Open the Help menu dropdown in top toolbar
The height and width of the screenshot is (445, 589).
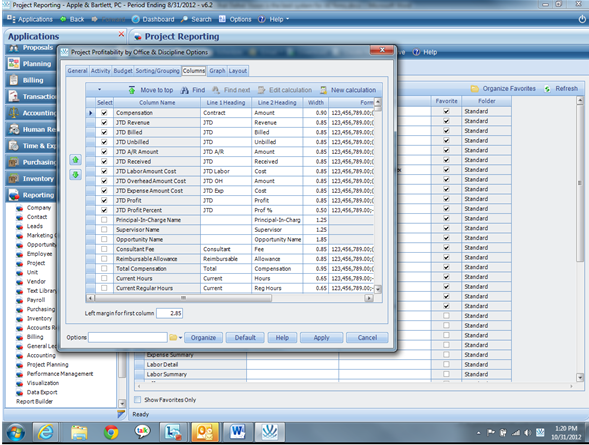tap(288, 19)
